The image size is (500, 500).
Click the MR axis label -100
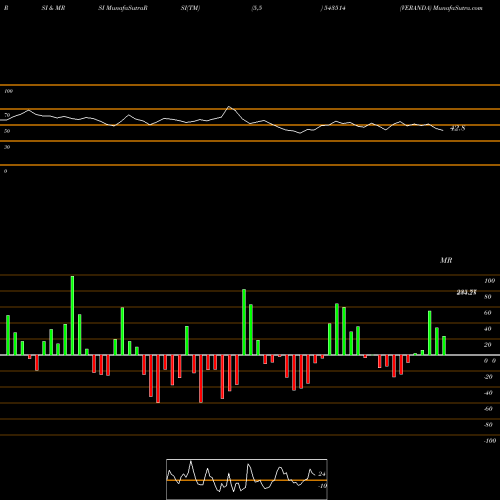click(490, 441)
